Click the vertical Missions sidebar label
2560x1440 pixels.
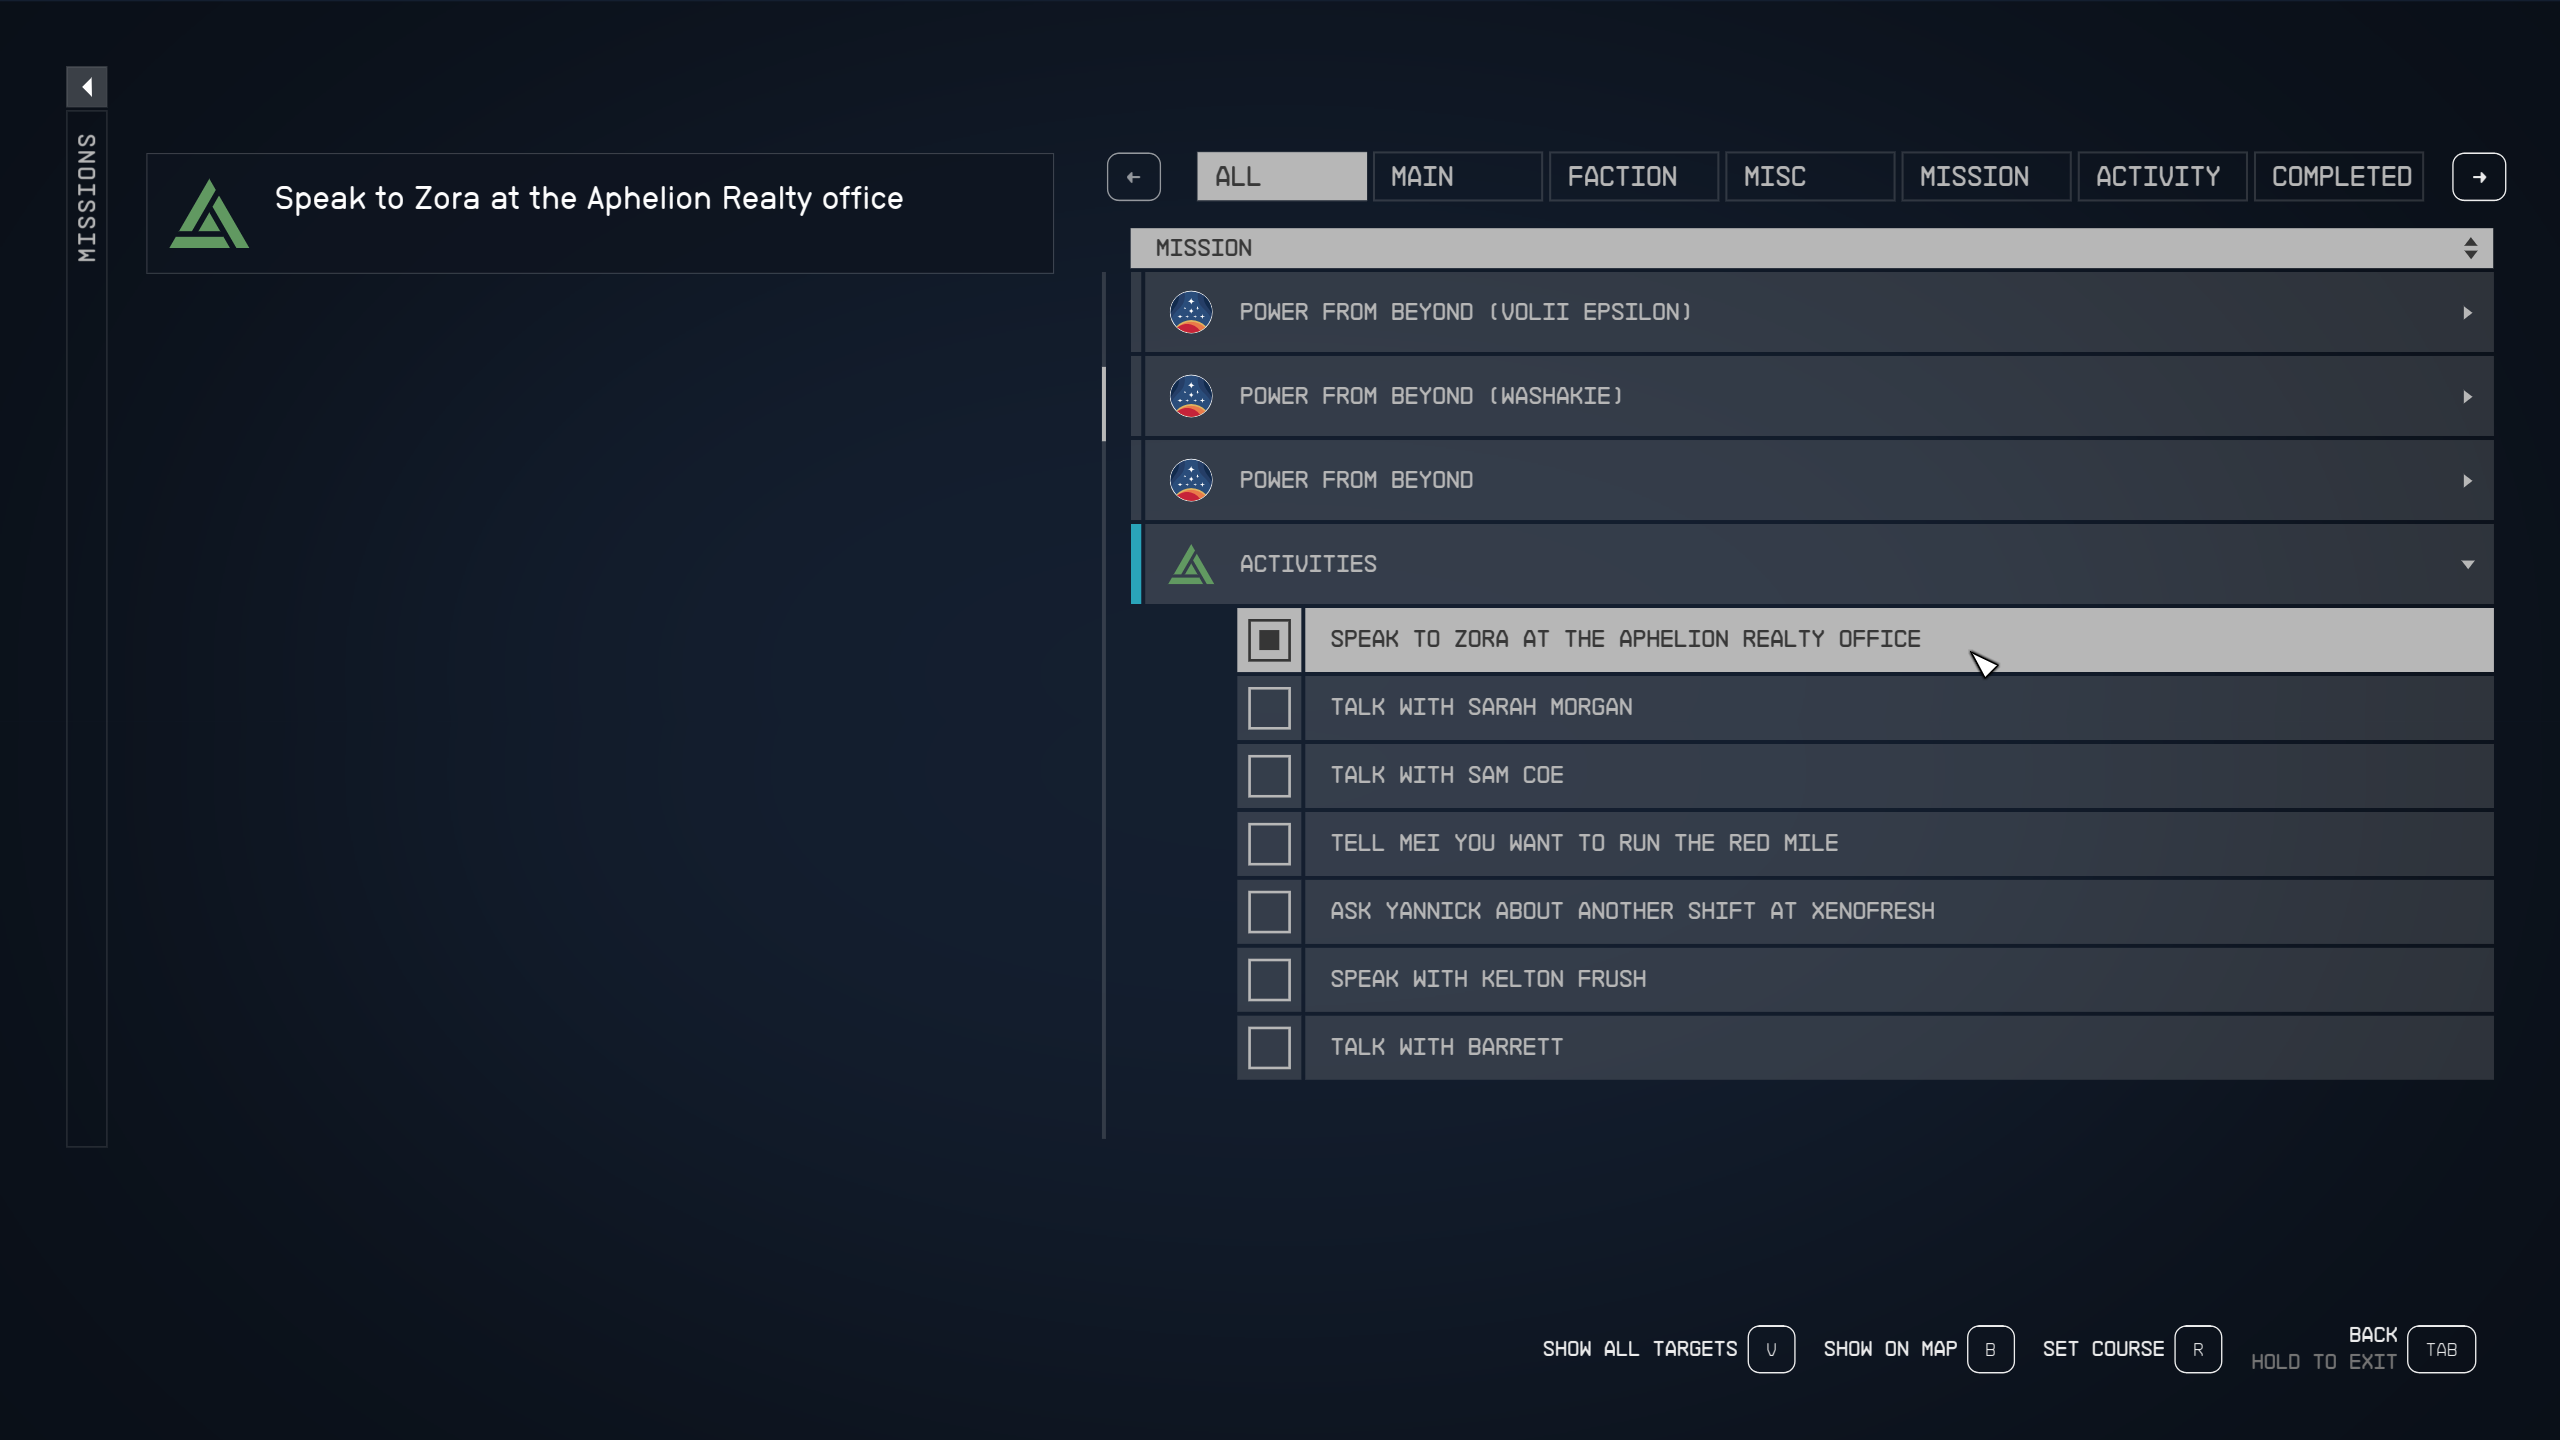tap(87, 197)
